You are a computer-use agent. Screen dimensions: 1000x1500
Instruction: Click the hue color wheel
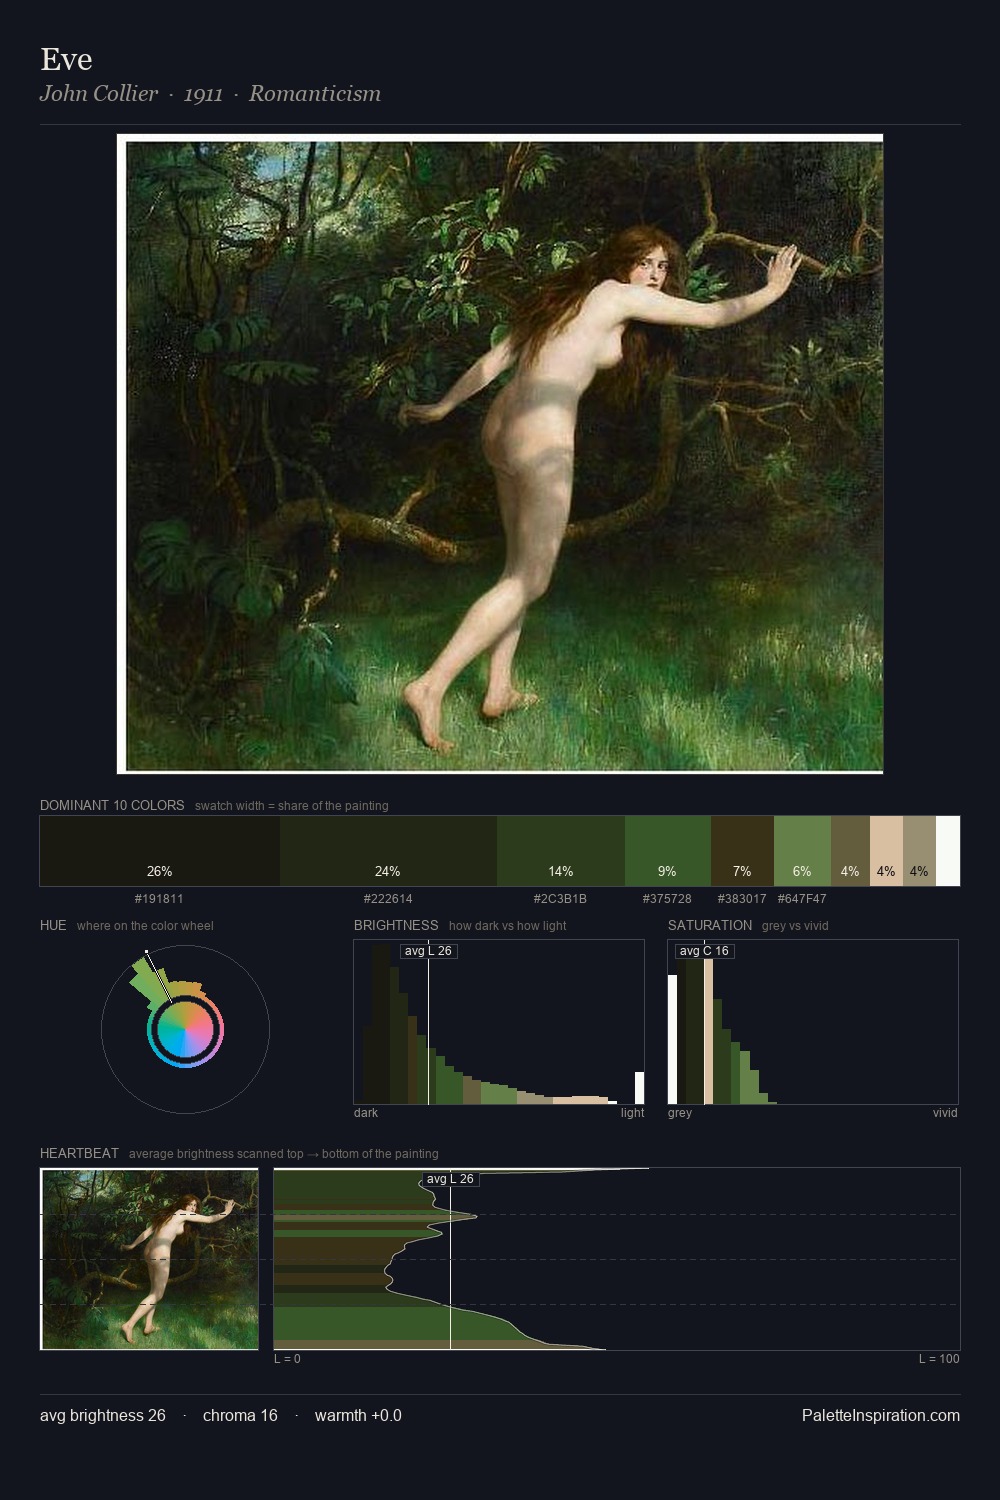tap(185, 1030)
